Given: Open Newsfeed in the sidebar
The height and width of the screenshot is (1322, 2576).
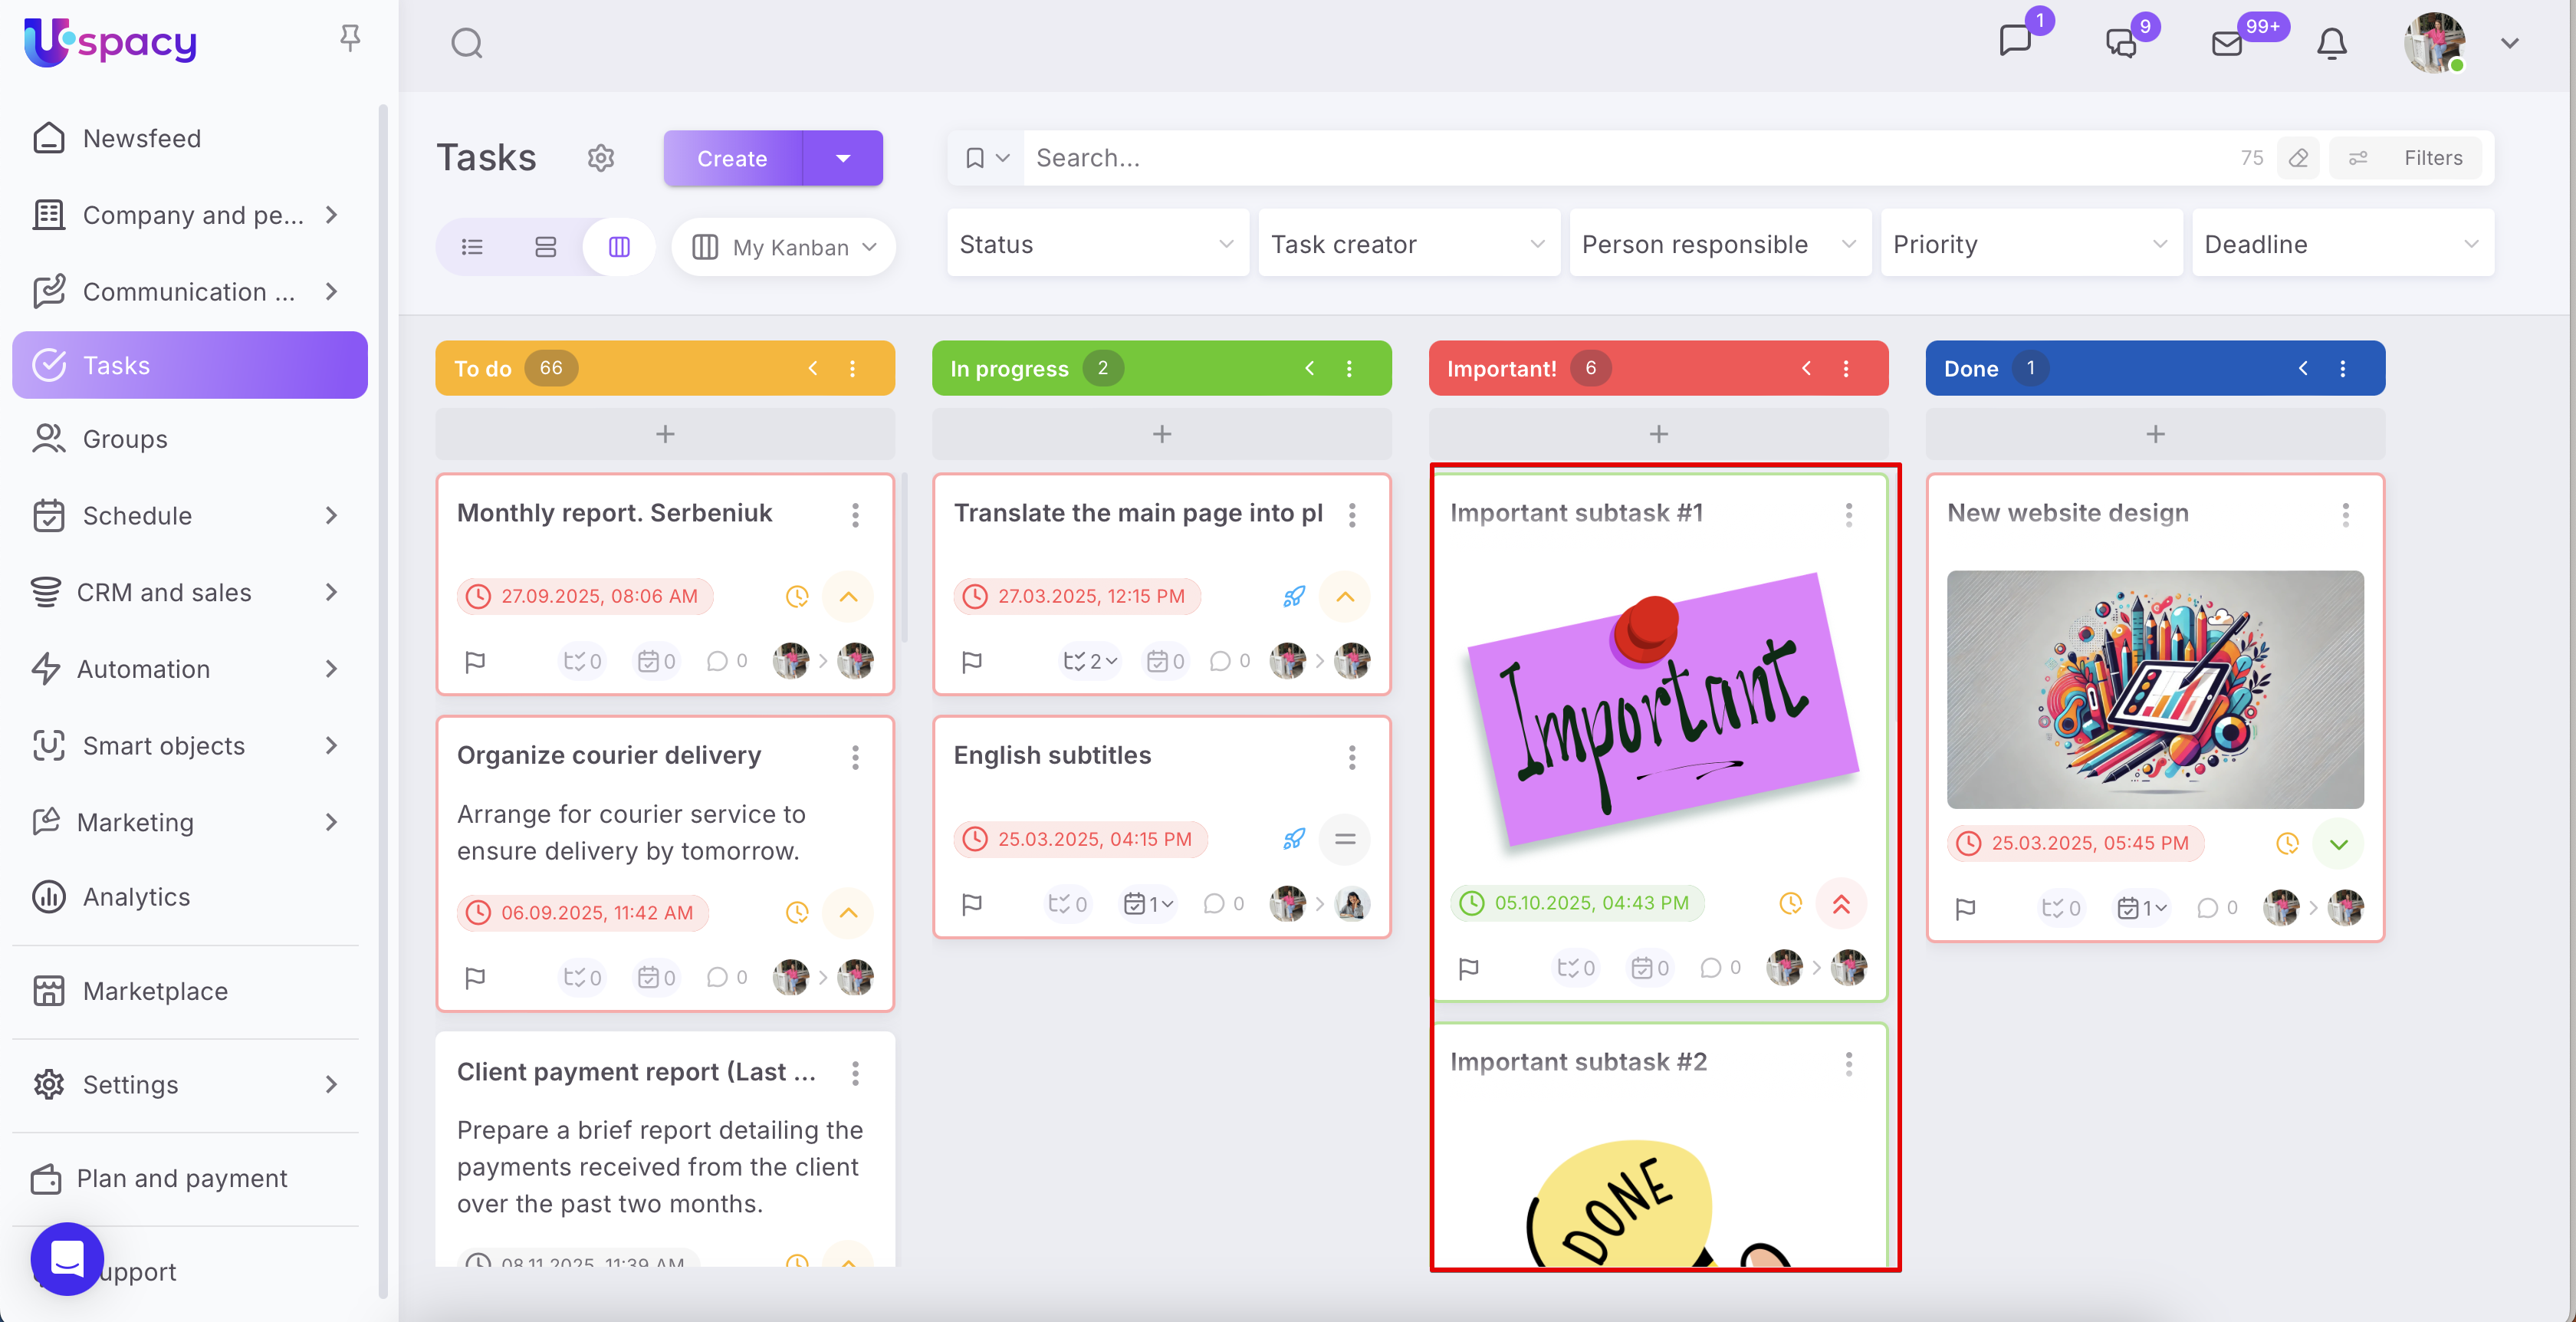Looking at the screenshot, I should (x=142, y=138).
